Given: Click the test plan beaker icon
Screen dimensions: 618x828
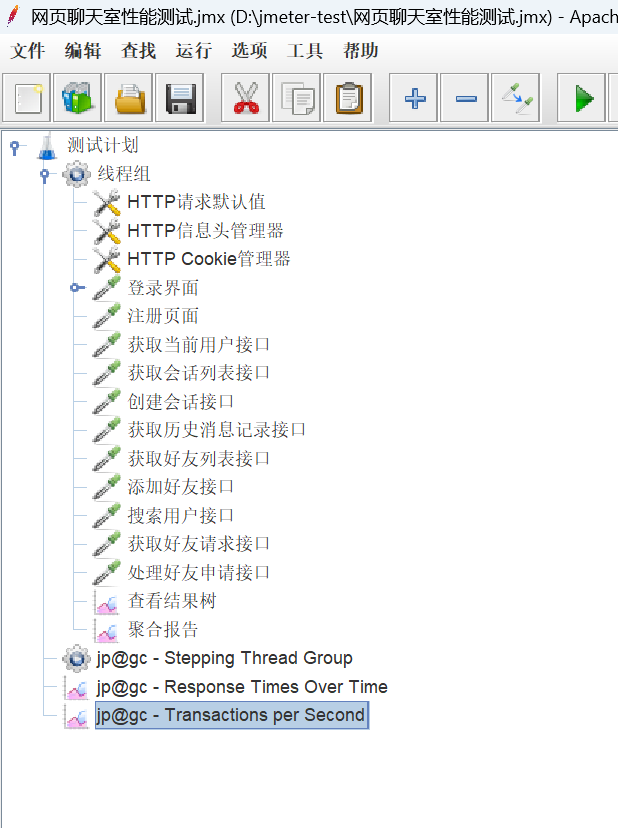Looking at the screenshot, I should tap(47, 145).
